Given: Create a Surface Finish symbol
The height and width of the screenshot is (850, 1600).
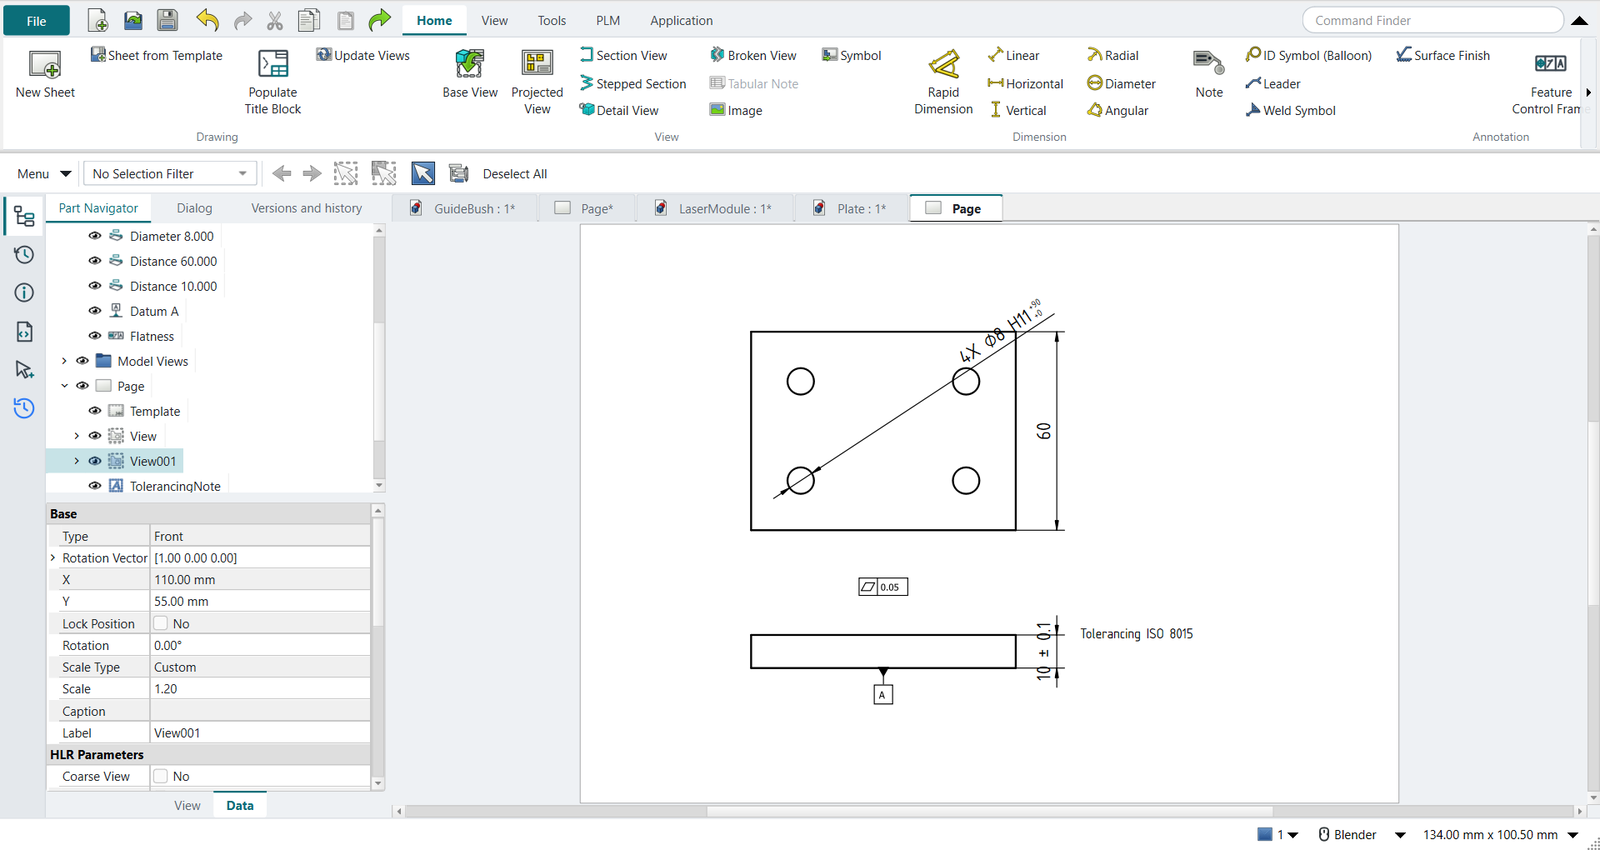Looking at the screenshot, I should pyautogui.click(x=1443, y=55).
